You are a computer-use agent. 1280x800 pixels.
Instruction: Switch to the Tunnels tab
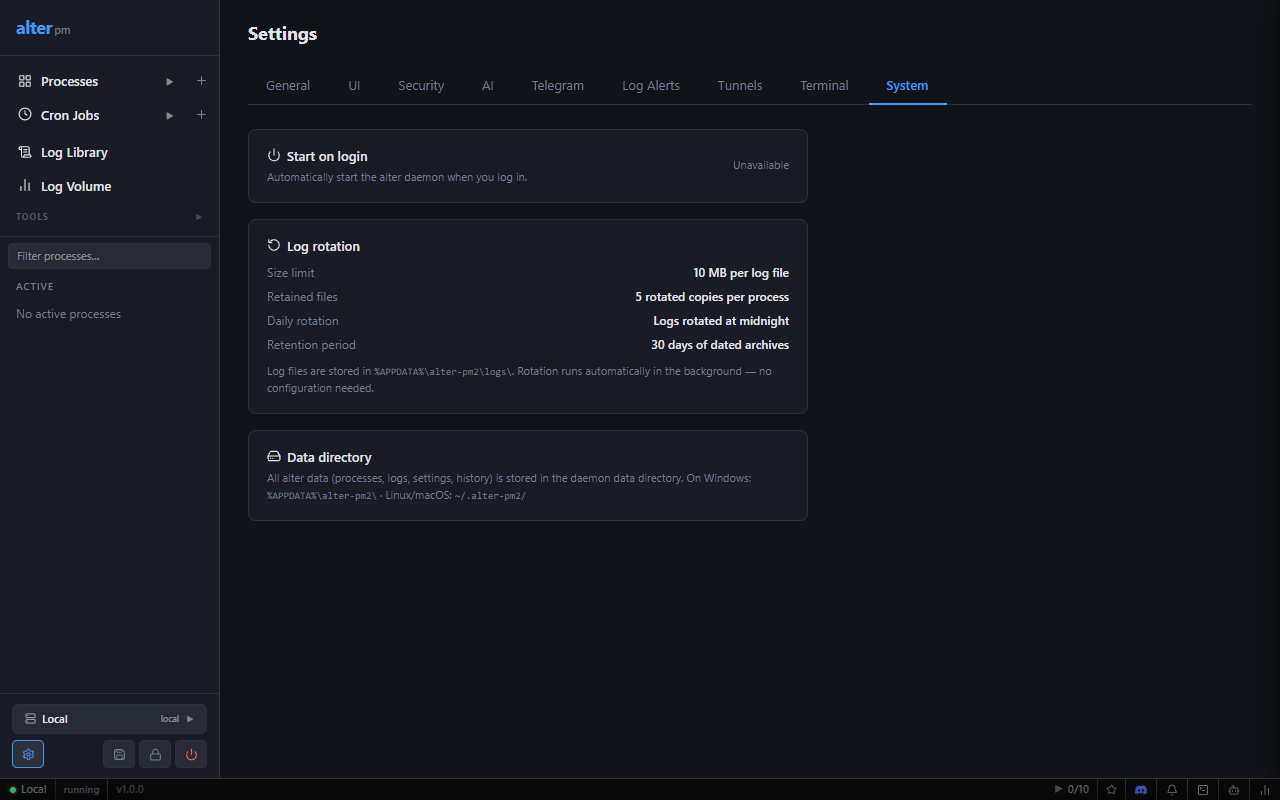point(740,86)
